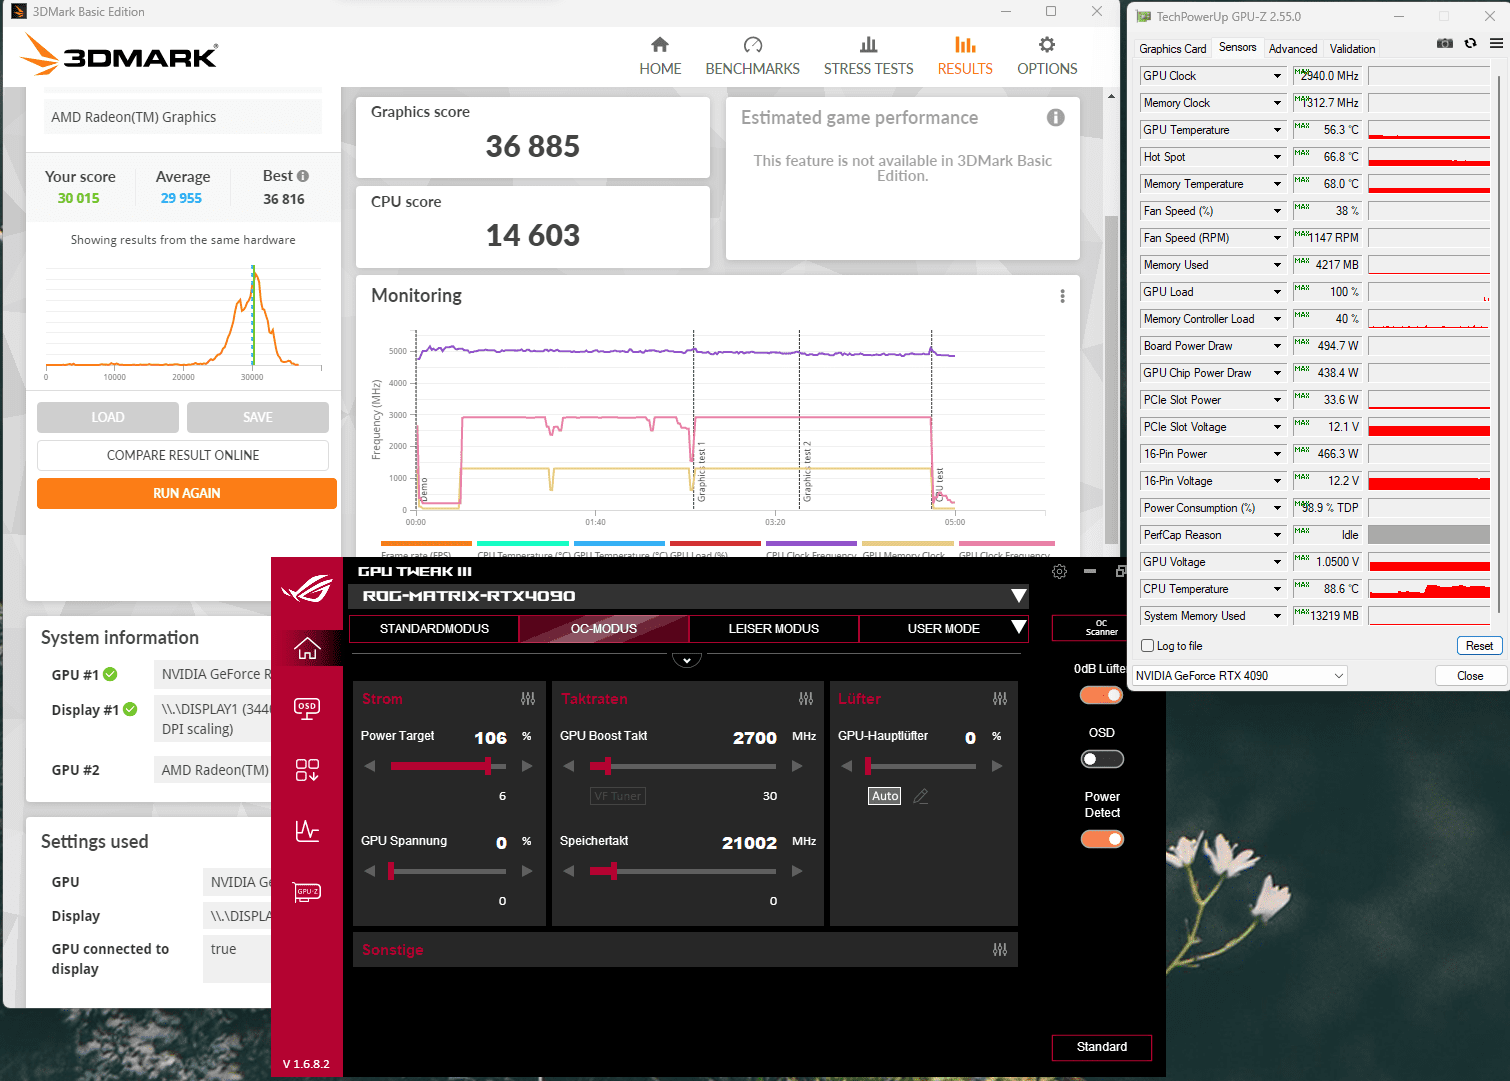
Task: Toggle the OSD switch
Action: tap(1102, 759)
